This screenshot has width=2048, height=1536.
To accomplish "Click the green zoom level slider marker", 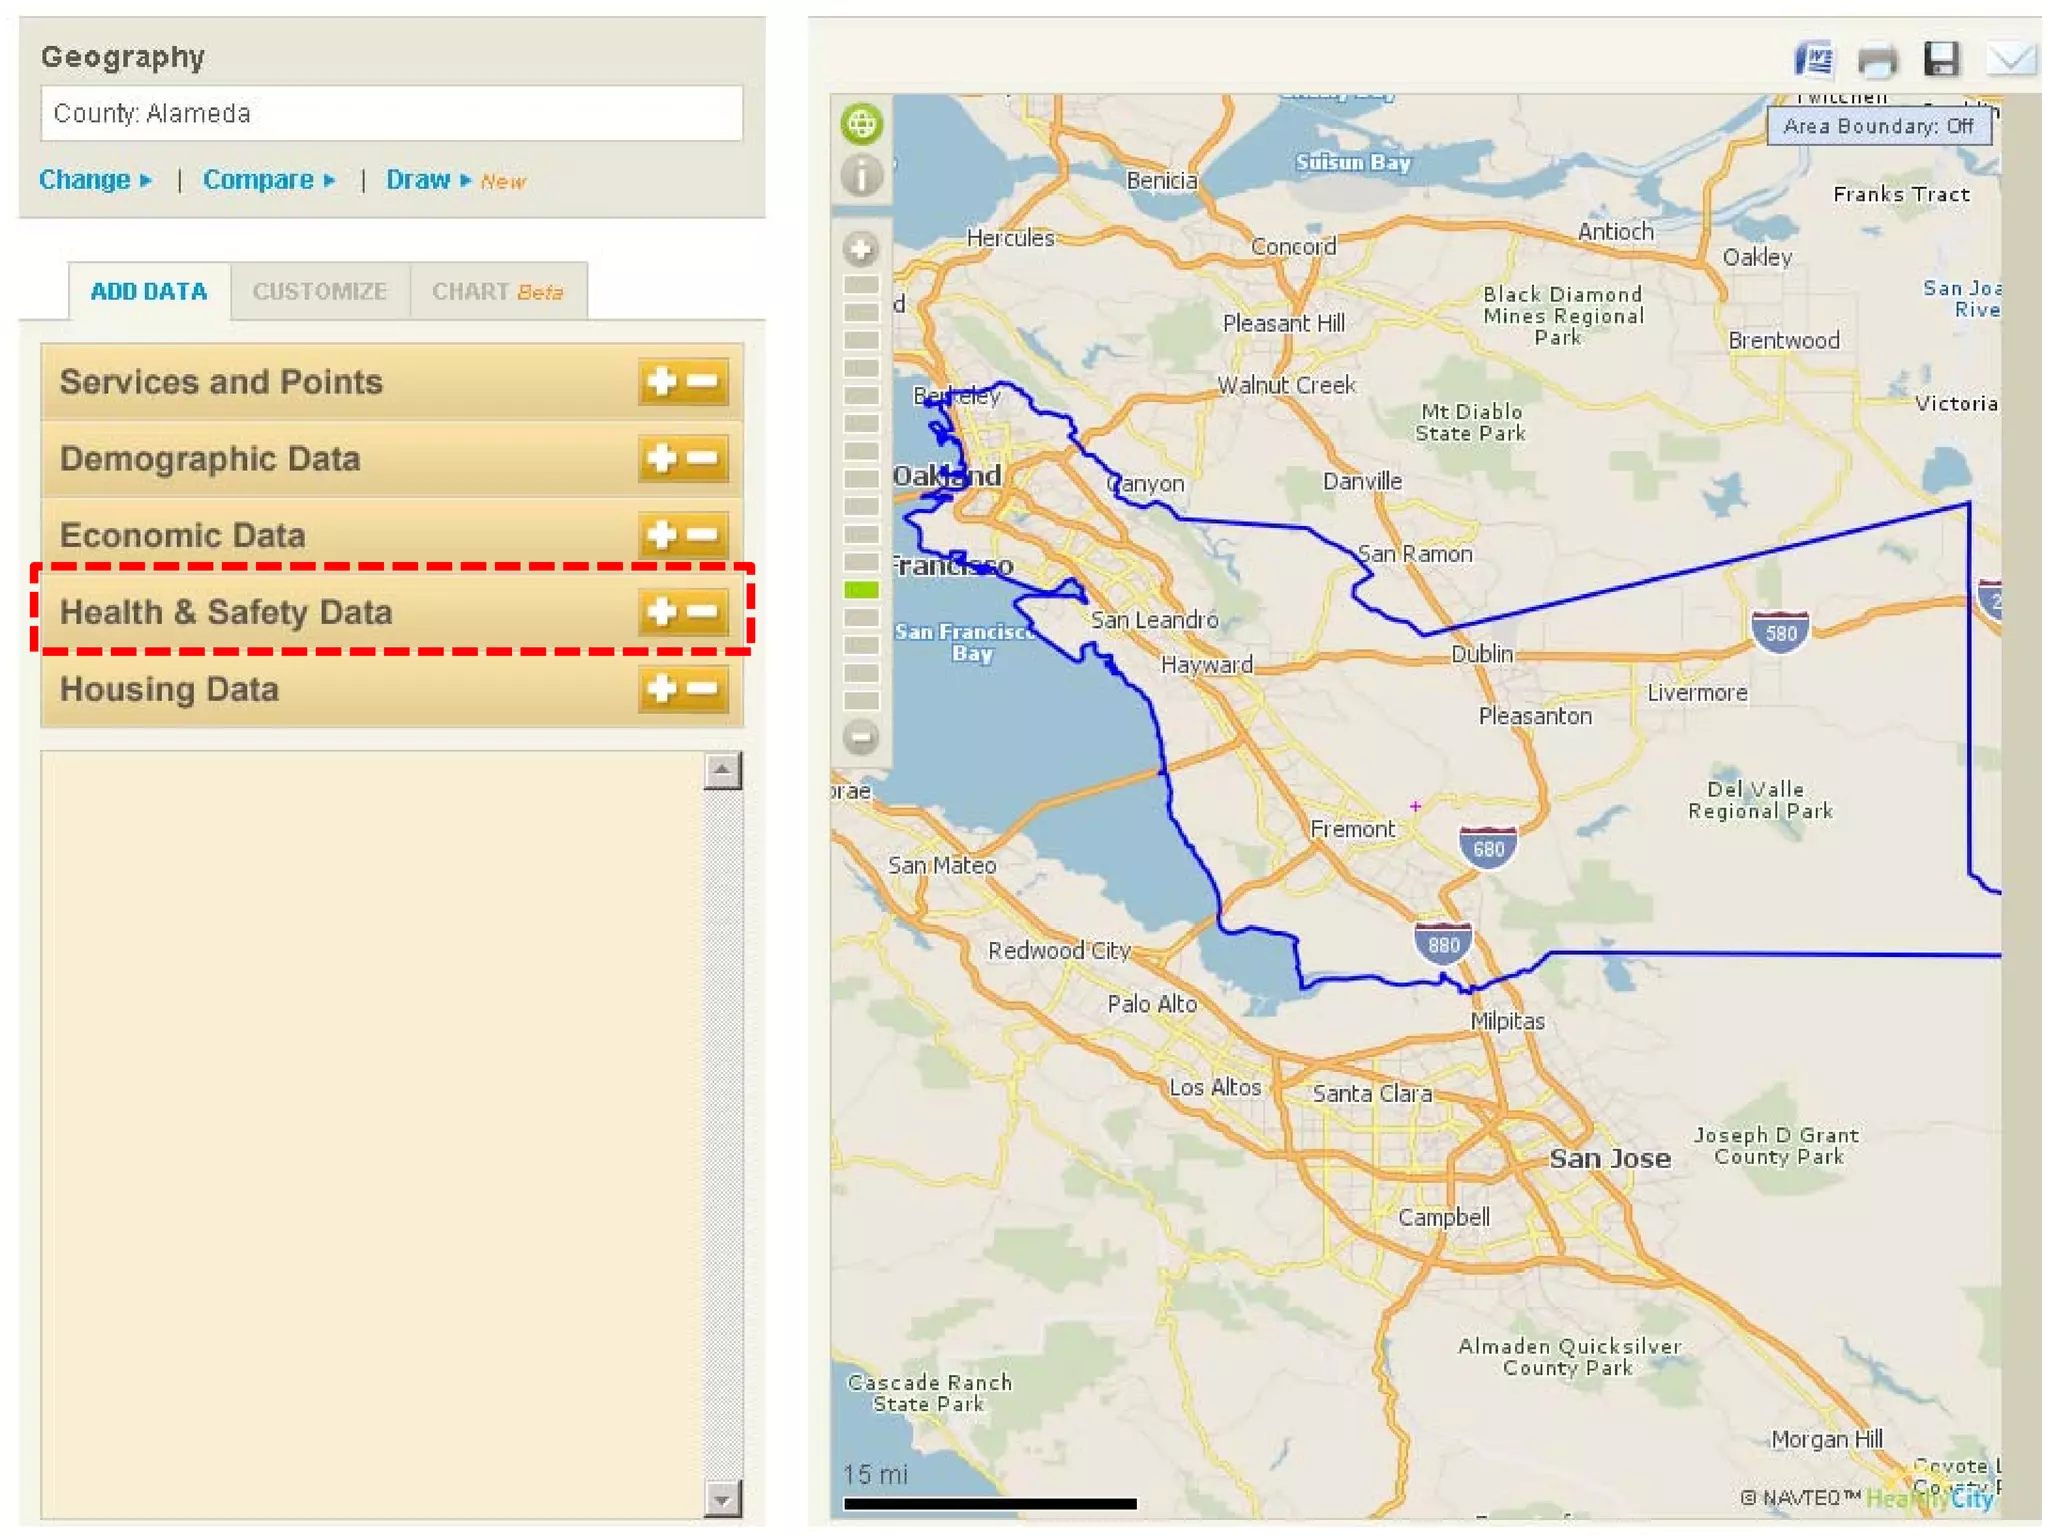I will [861, 590].
